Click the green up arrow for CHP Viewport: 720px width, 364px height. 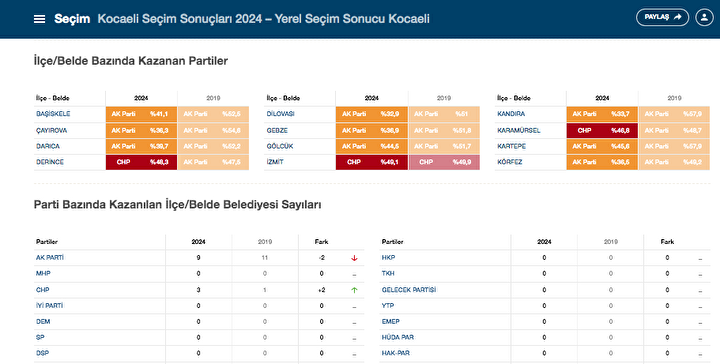pos(354,290)
